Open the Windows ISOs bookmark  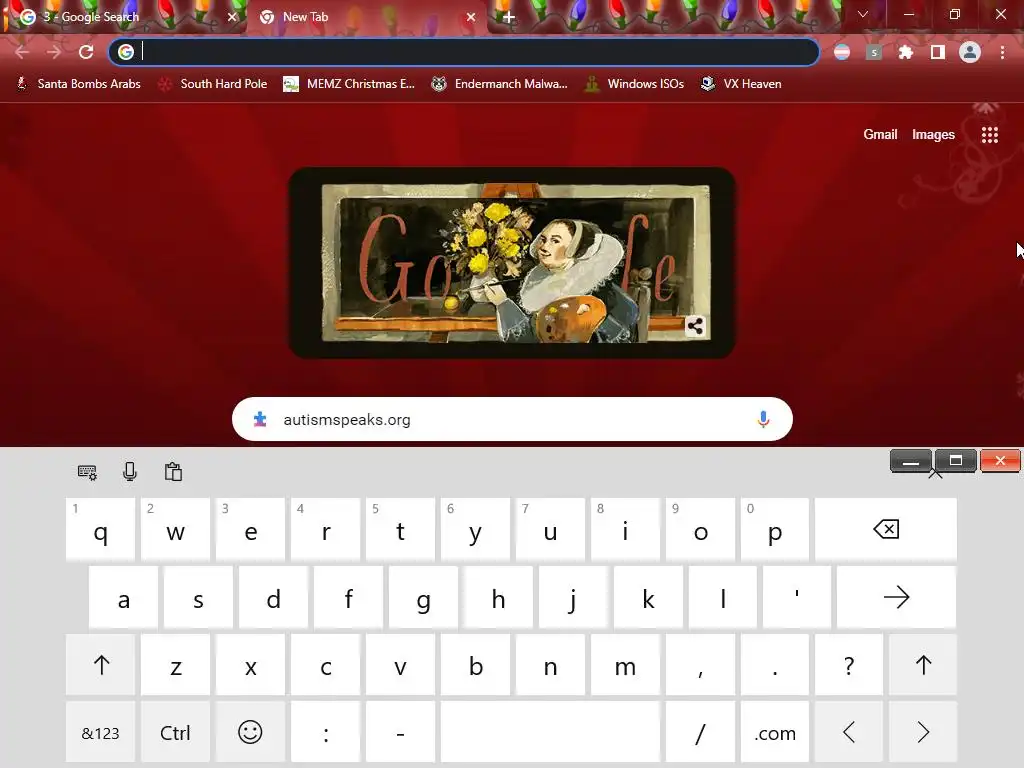pyautogui.click(x=635, y=84)
